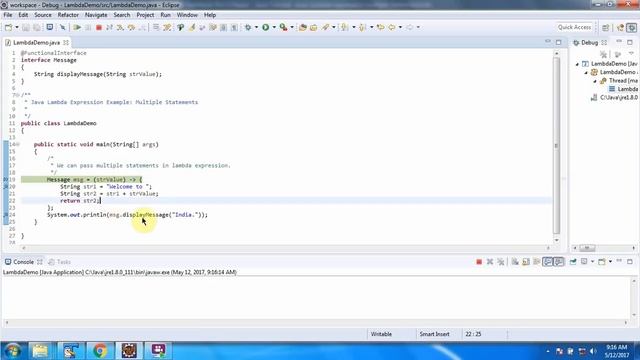Collapse the Javadoc comment fold at line 7
Screen dimensions: 640x360
point(16,95)
